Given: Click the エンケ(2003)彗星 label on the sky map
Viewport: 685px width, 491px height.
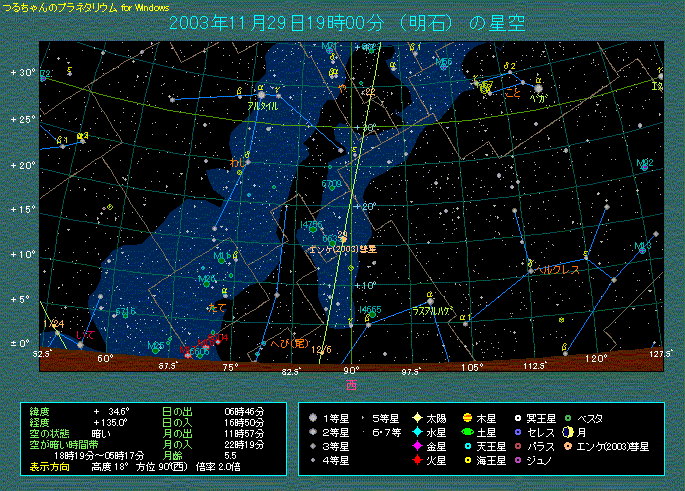Looking at the screenshot, I should 343,247.
